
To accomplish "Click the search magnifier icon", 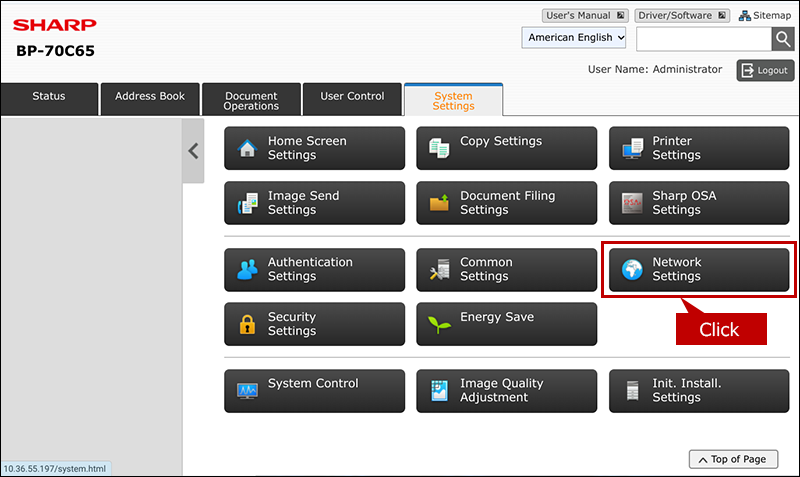I will (x=783, y=39).
